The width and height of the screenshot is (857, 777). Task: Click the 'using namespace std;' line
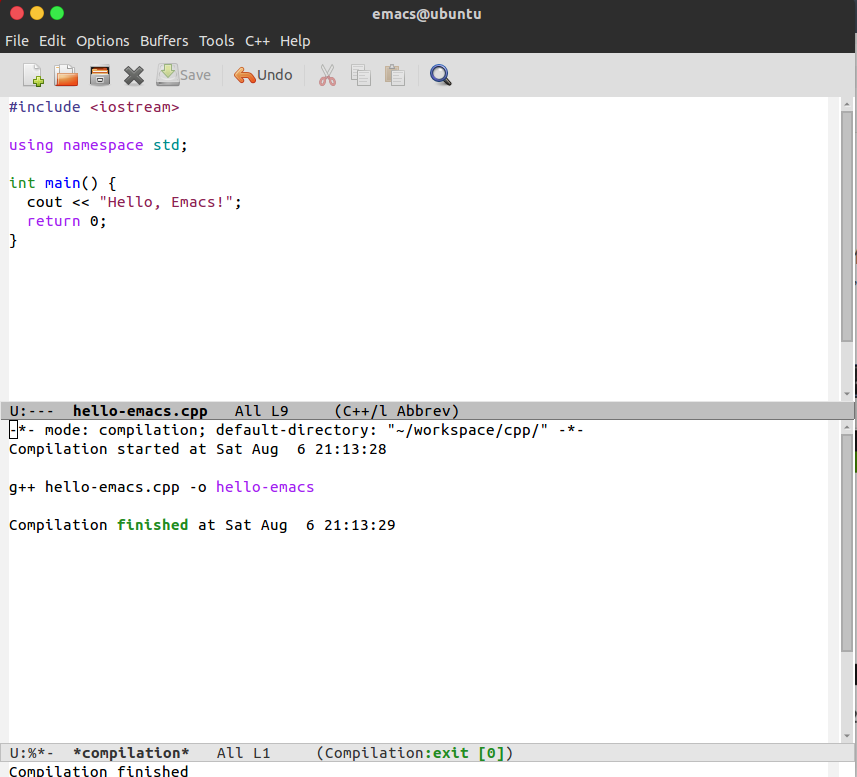point(98,145)
